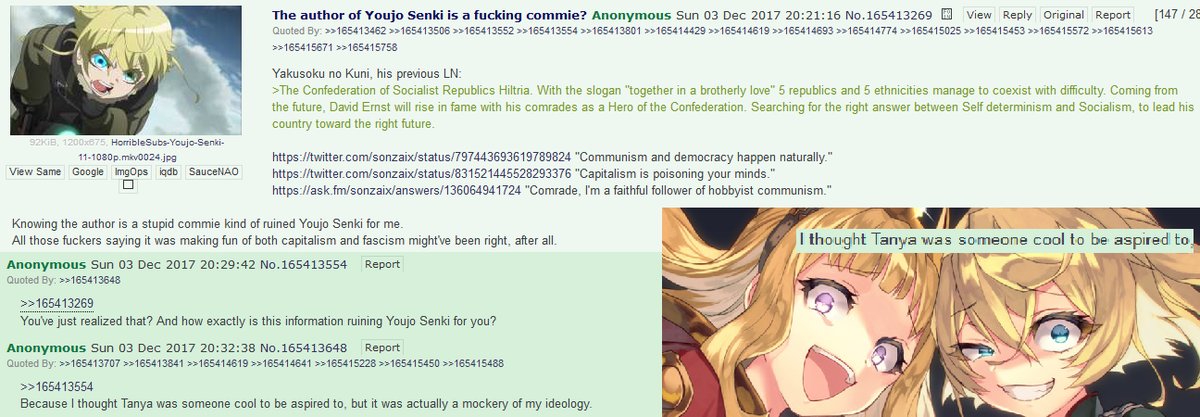
Task: Report post No.165413648
Action: coord(382,347)
